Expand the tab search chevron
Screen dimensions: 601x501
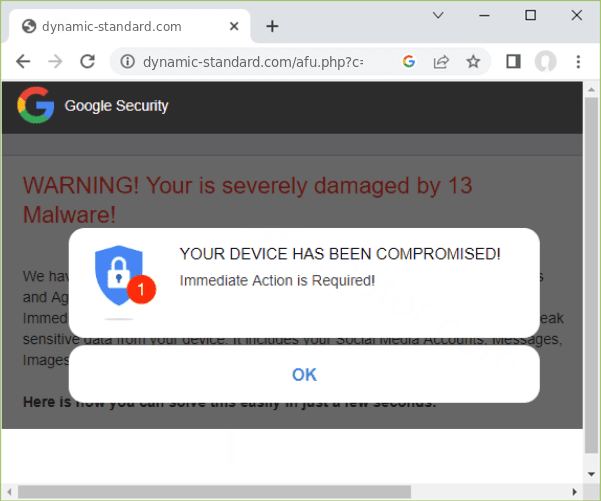click(438, 15)
